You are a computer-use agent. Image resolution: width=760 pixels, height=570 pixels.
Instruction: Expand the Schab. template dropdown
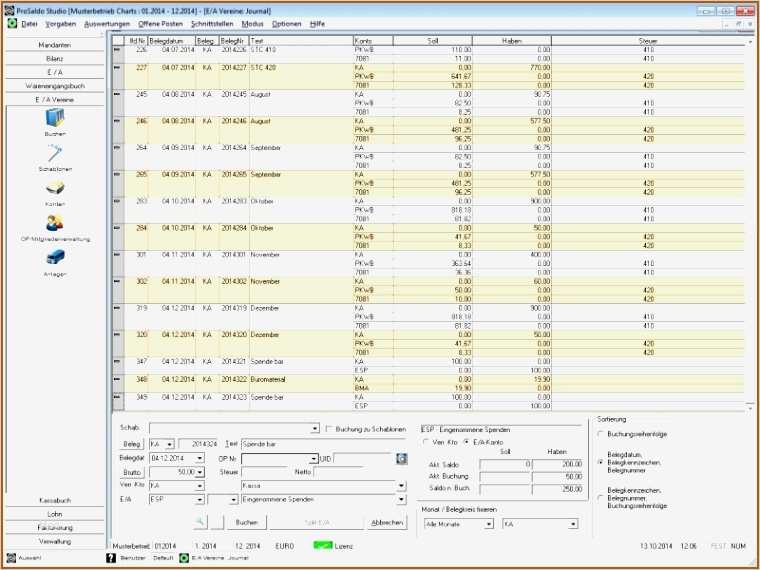[x=315, y=429]
